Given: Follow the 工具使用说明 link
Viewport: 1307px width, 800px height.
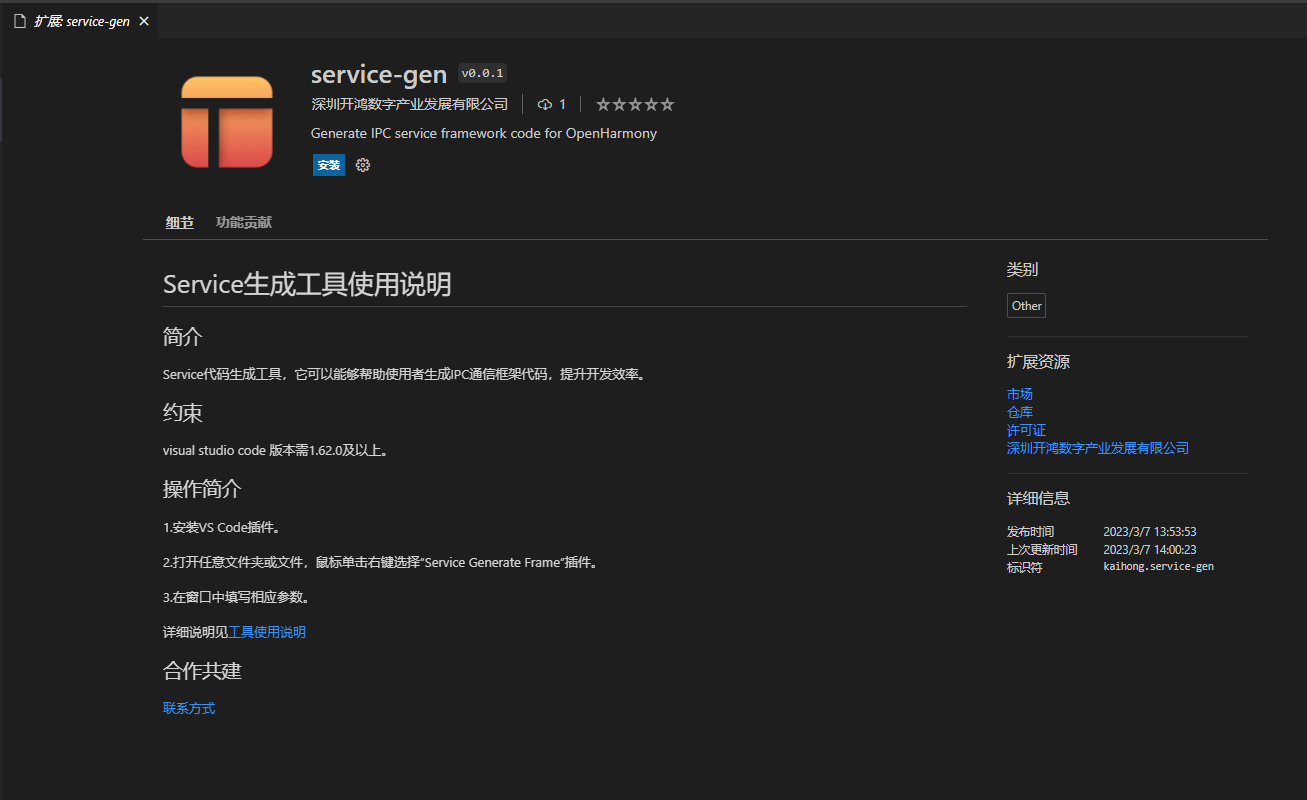Looking at the screenshot, I should (x=267, y=632).
